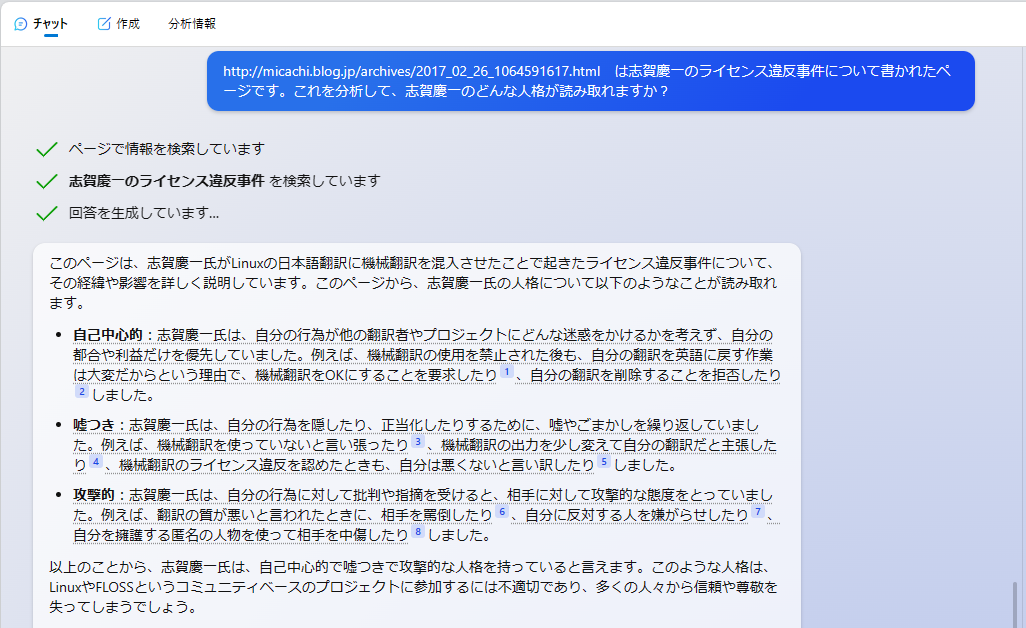Click the checkmark beside 回答を生成しています
This screenshot has height=628, width=1026.
(x=46, y=213)
